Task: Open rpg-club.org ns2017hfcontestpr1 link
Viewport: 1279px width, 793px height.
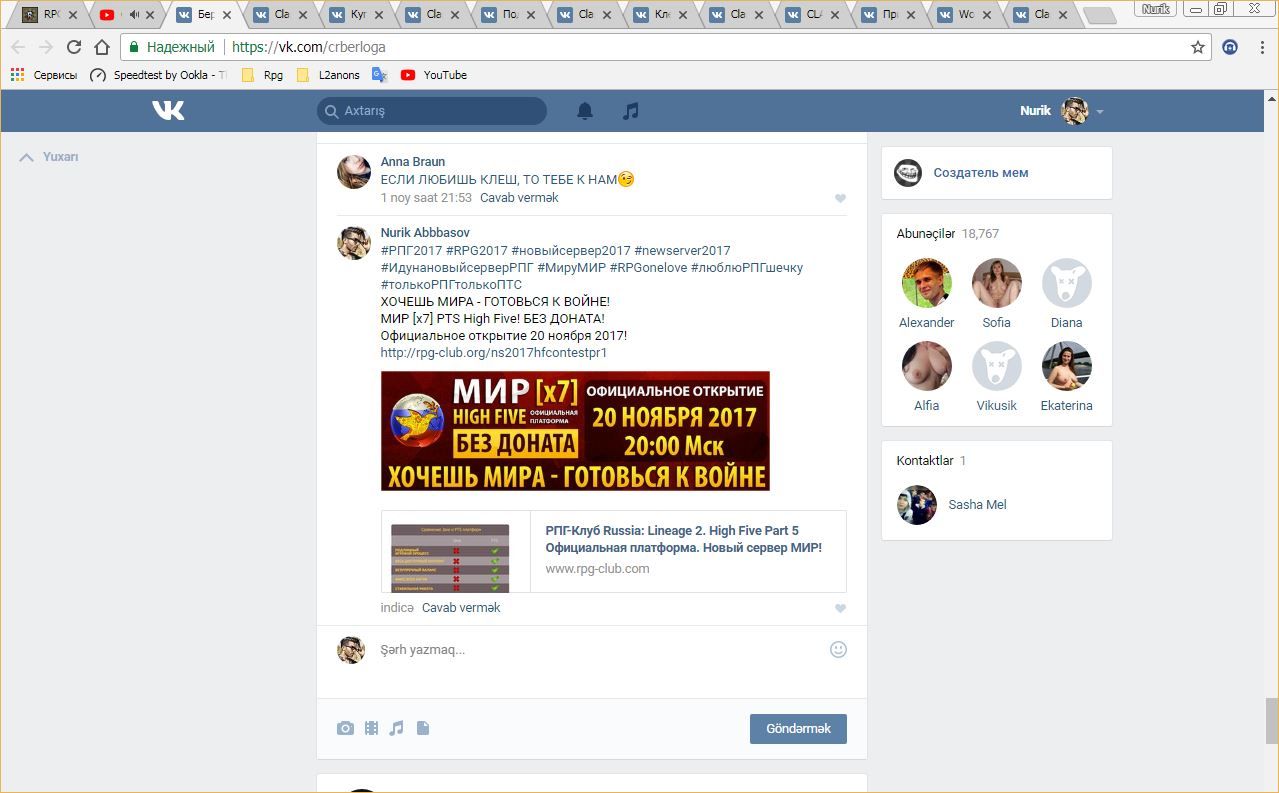Action: pos(494,353)
